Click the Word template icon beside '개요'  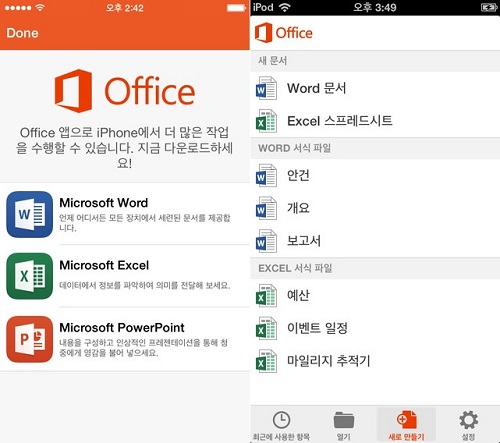point(266,208)
